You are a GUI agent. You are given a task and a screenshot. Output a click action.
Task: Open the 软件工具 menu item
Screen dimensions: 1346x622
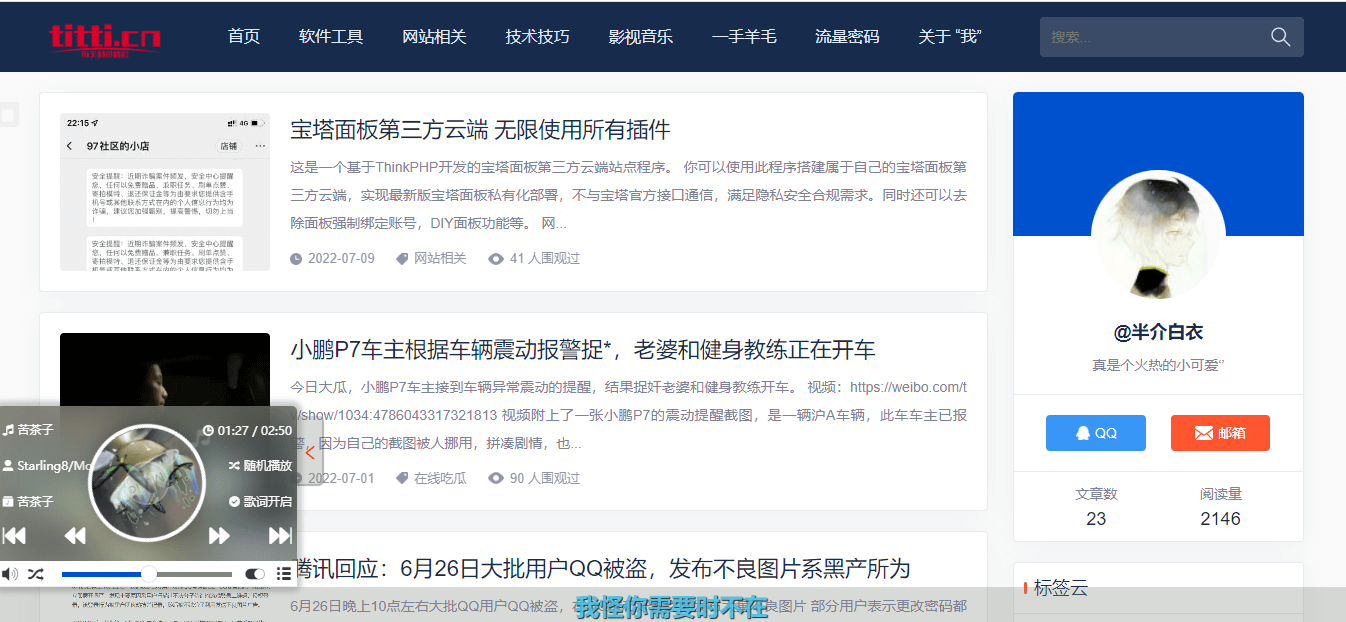pos(331,36)
